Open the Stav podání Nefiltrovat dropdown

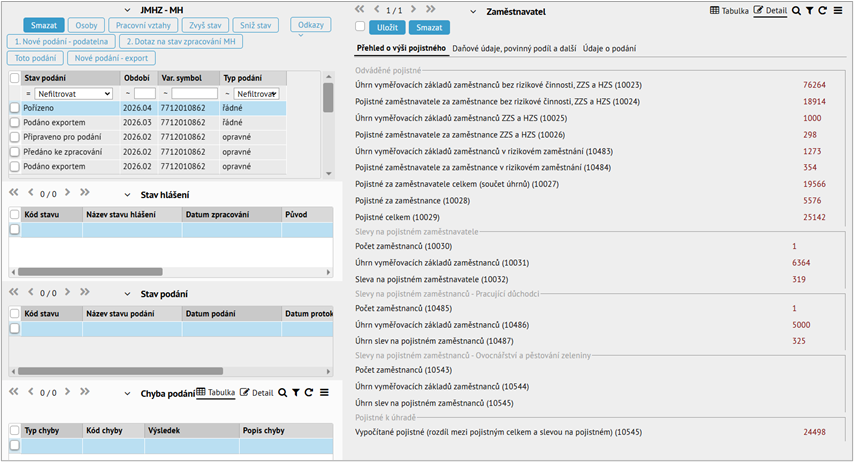(x=74, y=94)
